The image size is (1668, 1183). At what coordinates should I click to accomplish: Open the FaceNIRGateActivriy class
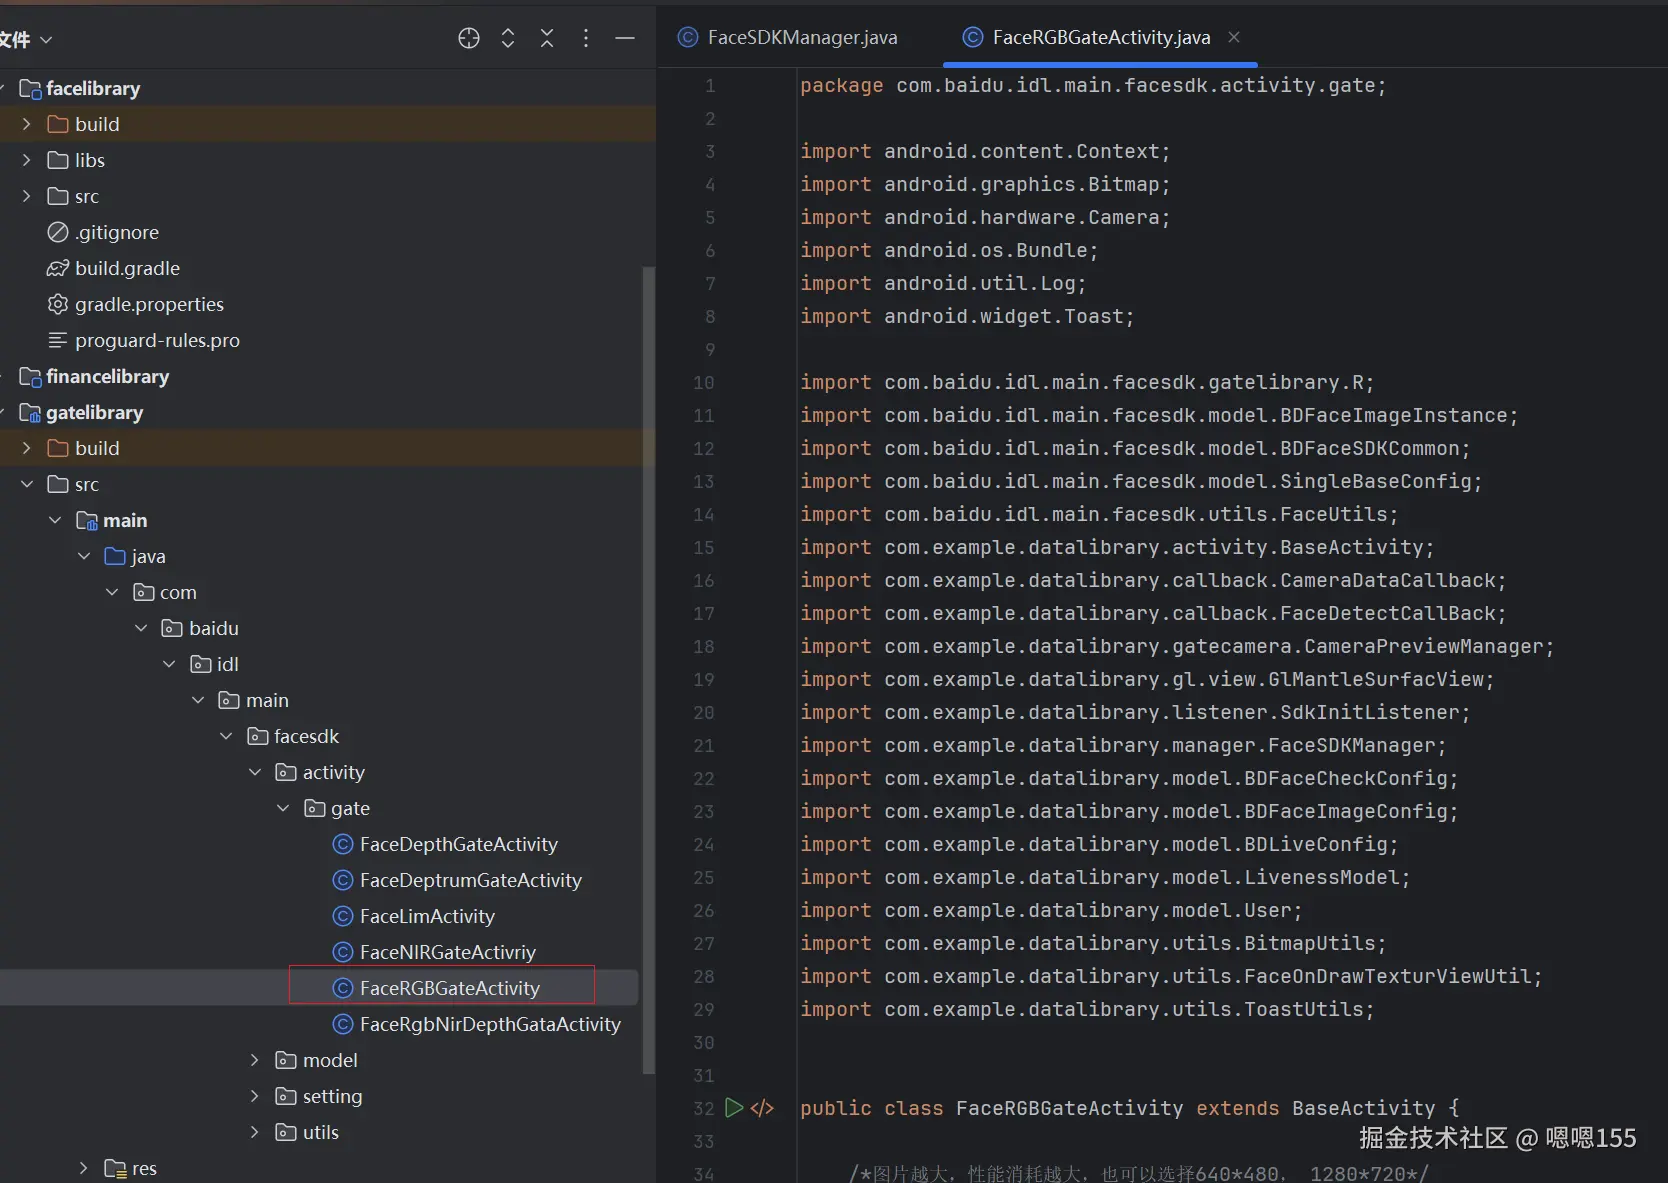pos(447,952)
